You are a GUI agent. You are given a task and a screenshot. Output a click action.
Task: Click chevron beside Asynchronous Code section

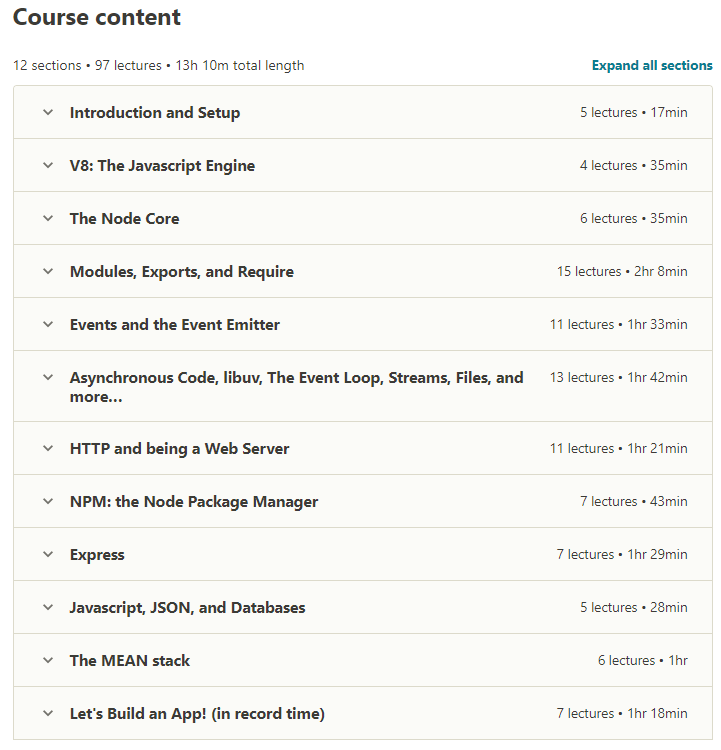[48, 377]
